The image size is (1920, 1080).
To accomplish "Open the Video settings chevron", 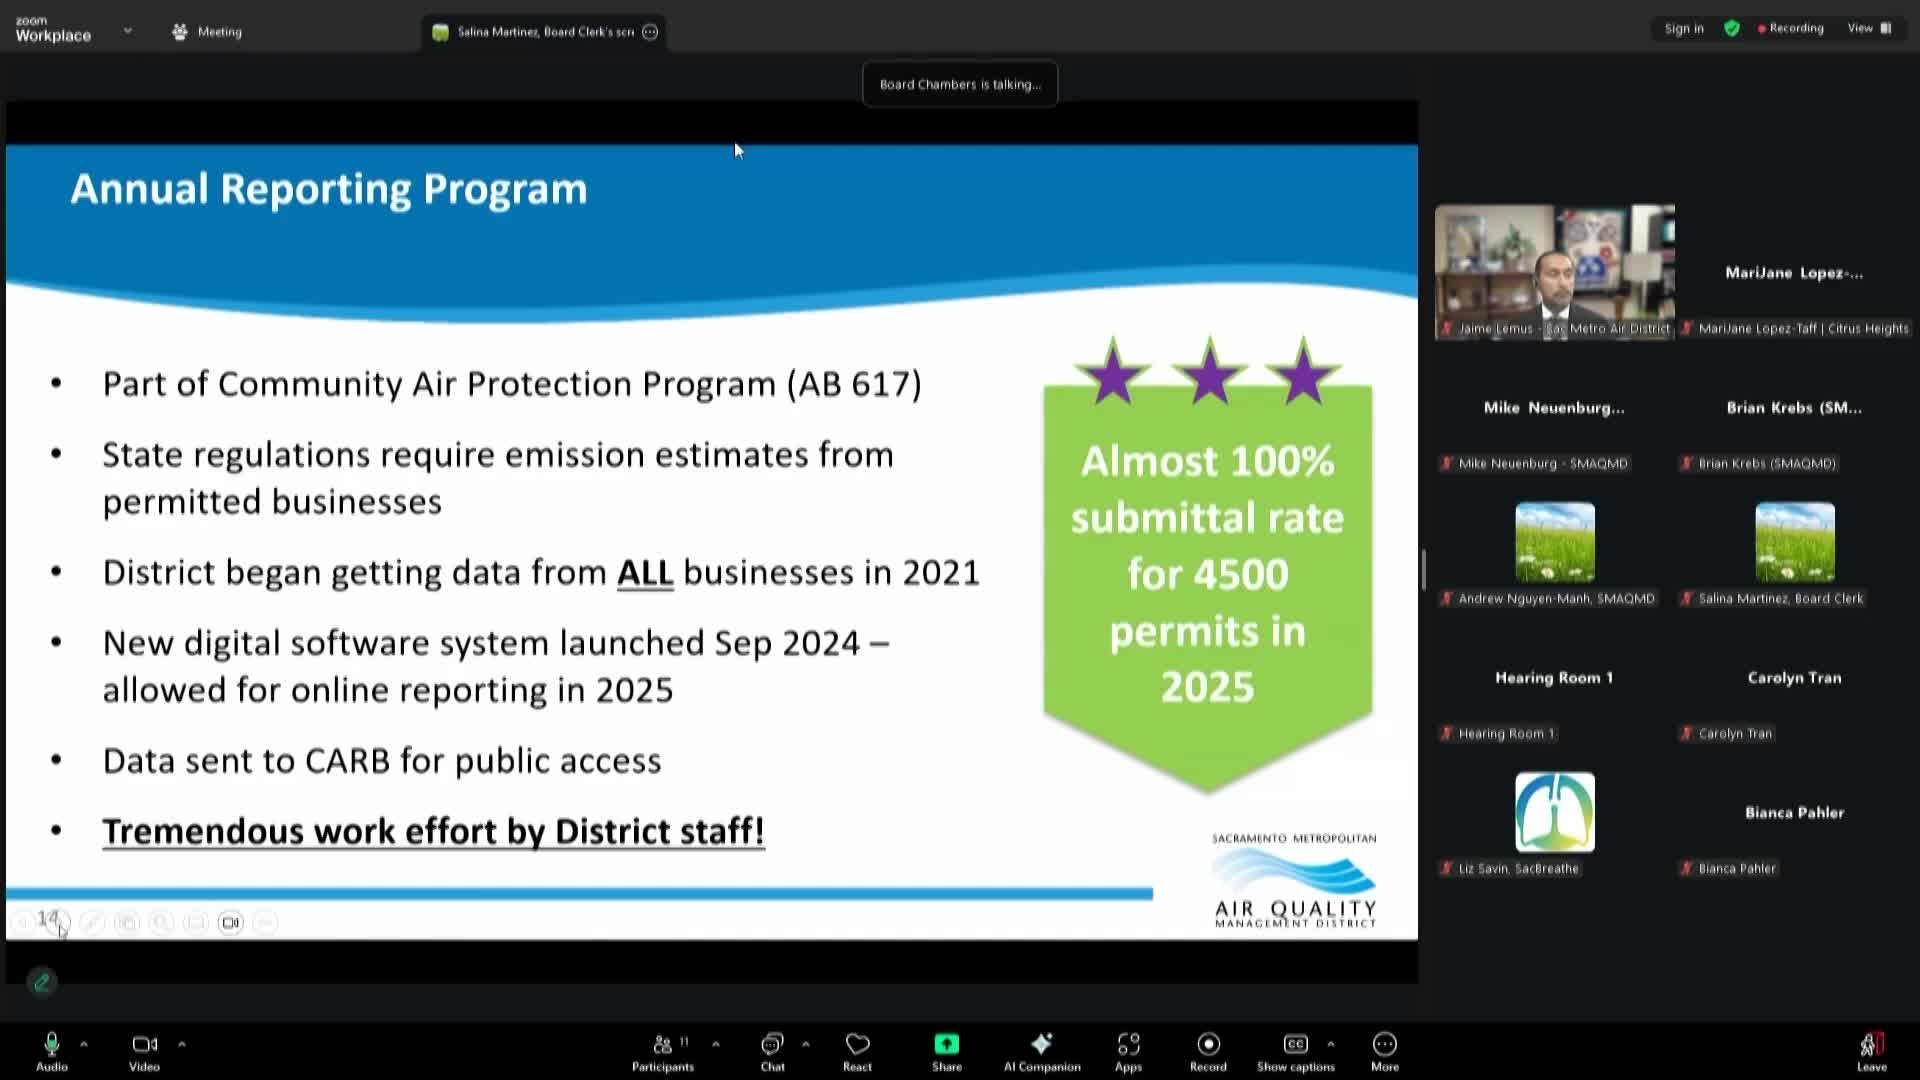I will [183, 1043].
